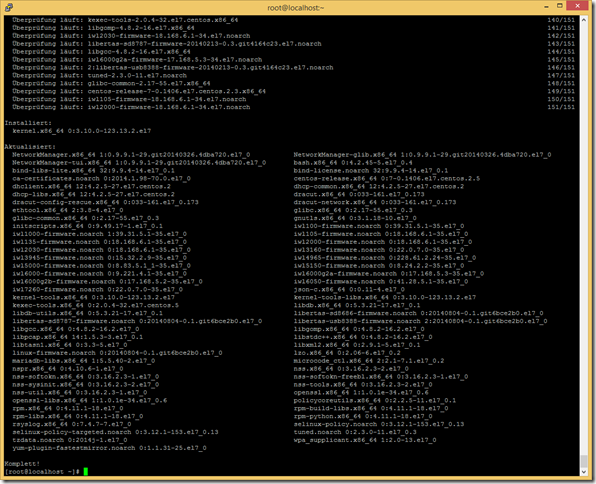
Task: Click the glibc-common.x86_64 updated entry
Action: click(86, 218)
